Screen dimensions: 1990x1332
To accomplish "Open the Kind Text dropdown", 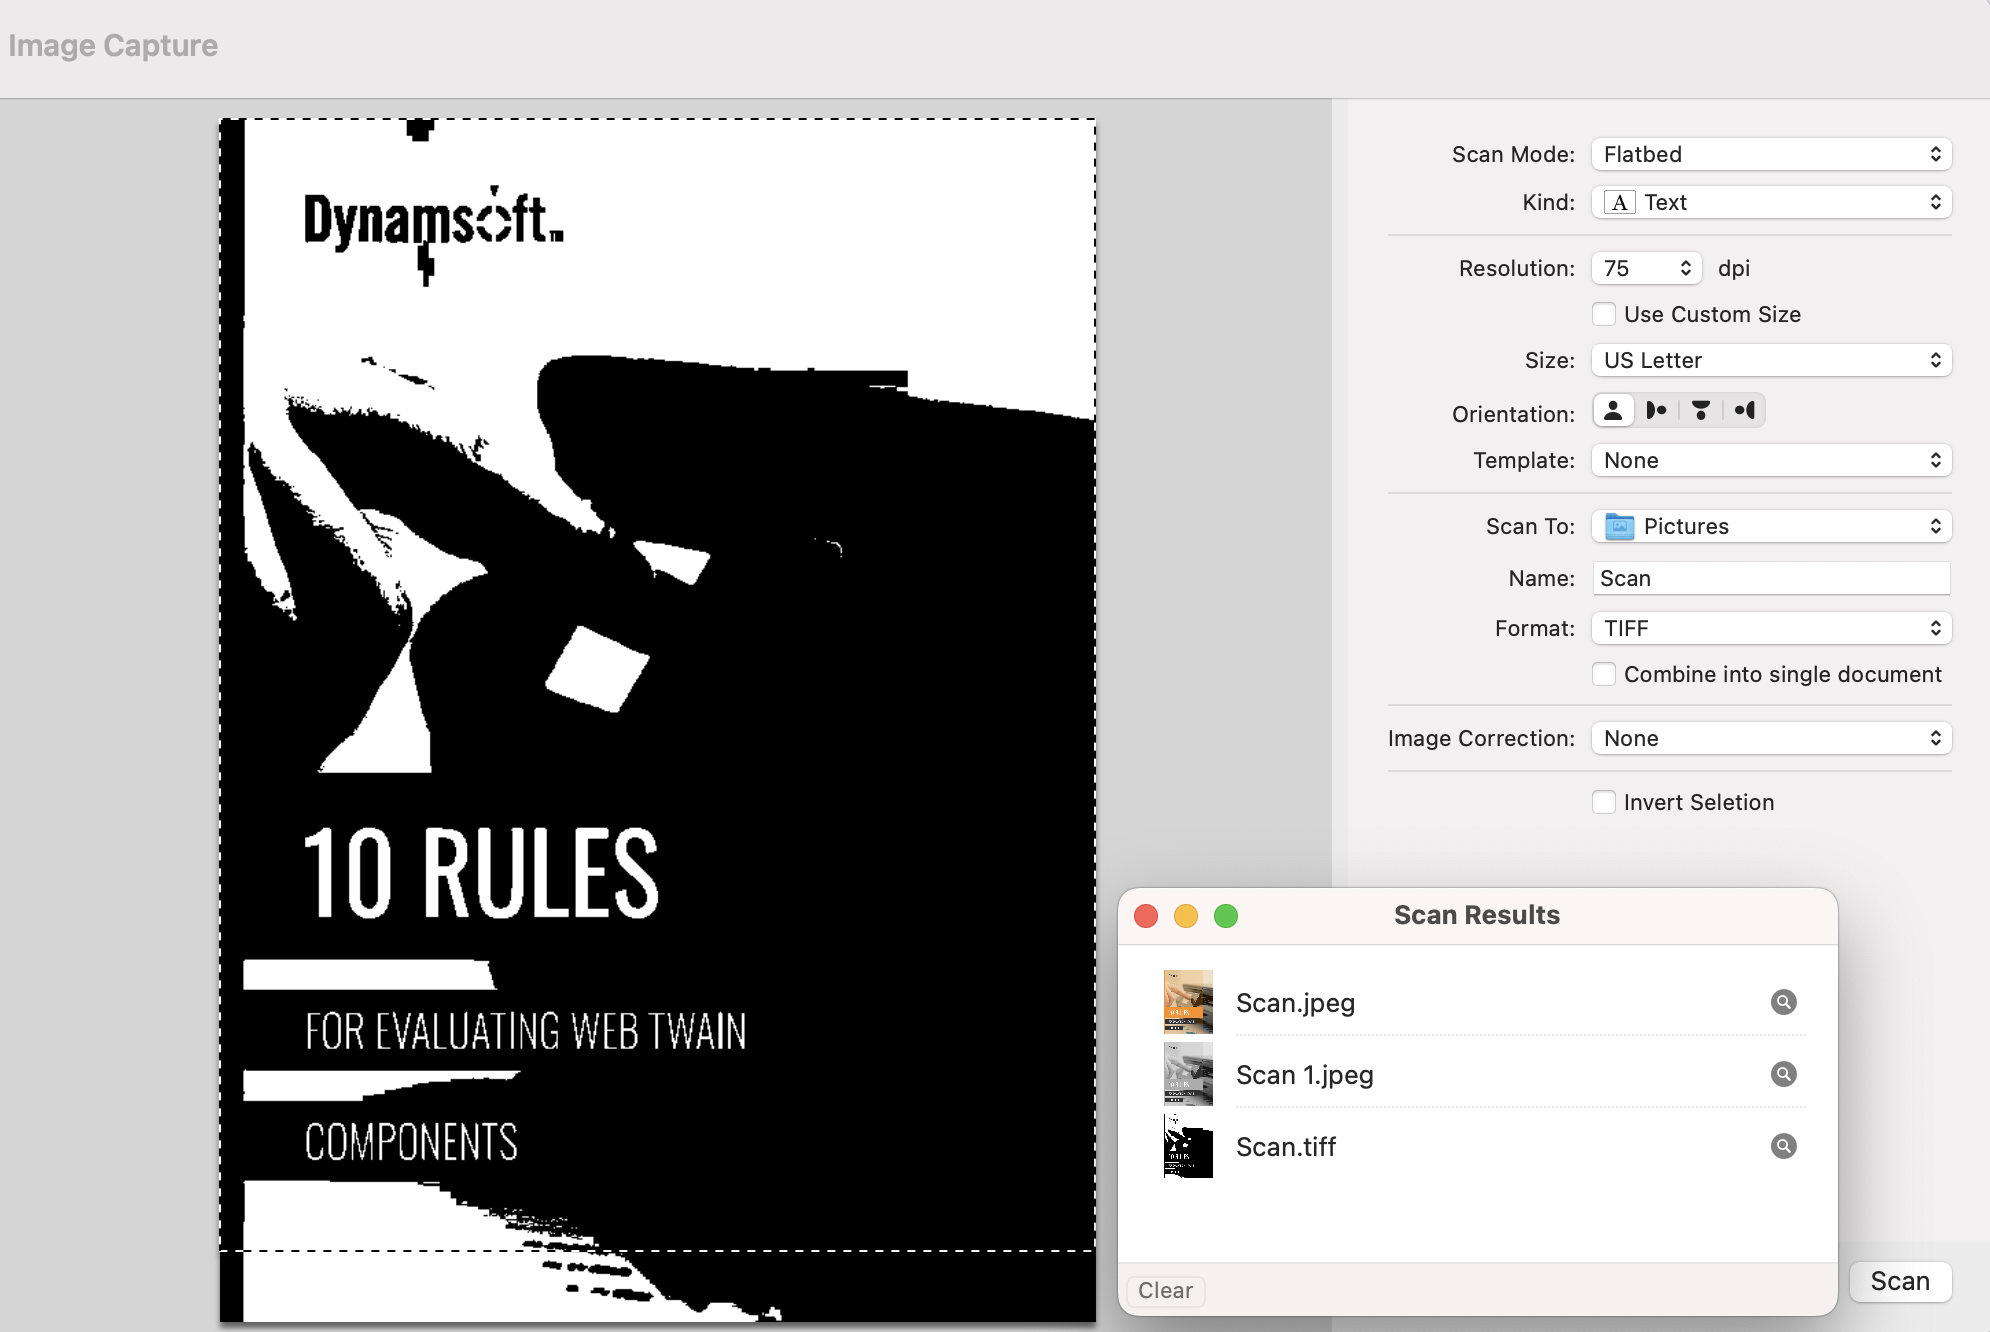I will pos(1771,202).
